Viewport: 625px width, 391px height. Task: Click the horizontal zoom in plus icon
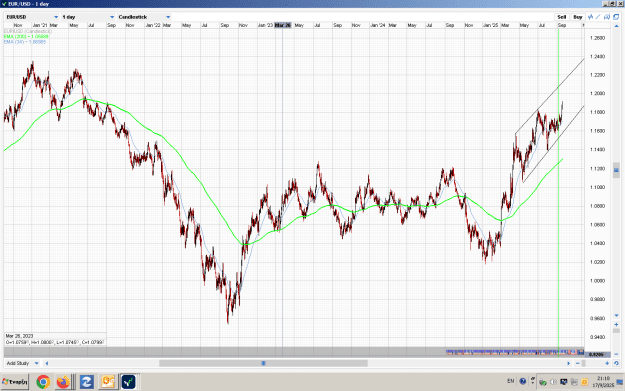[607, 363]
